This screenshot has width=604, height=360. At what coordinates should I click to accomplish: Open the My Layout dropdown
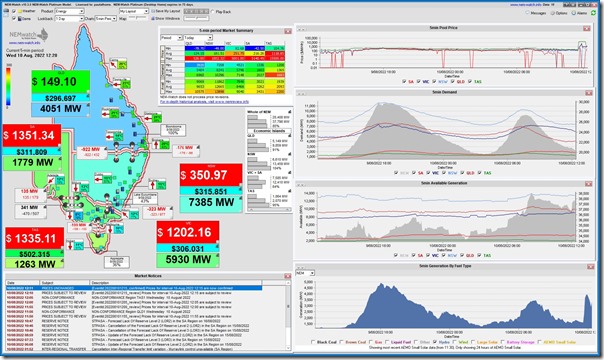pos(134,11)
